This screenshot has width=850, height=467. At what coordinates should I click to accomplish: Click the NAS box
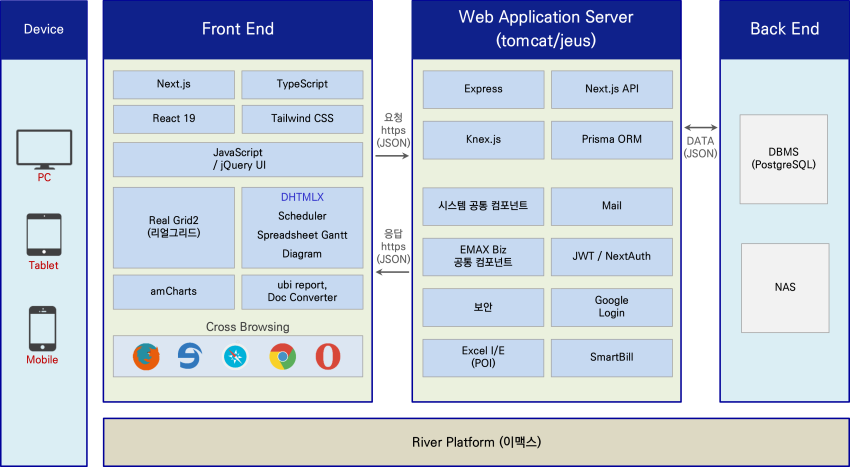pyautogui.click(x=785, y=287)
